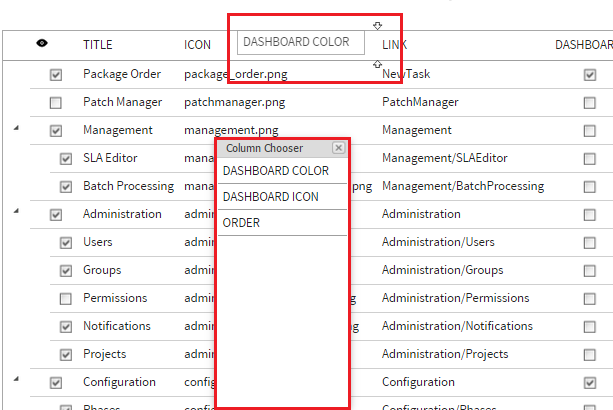Select the SLA Editor row title
This screenshot has height=410, width=613.
(110, 158)
